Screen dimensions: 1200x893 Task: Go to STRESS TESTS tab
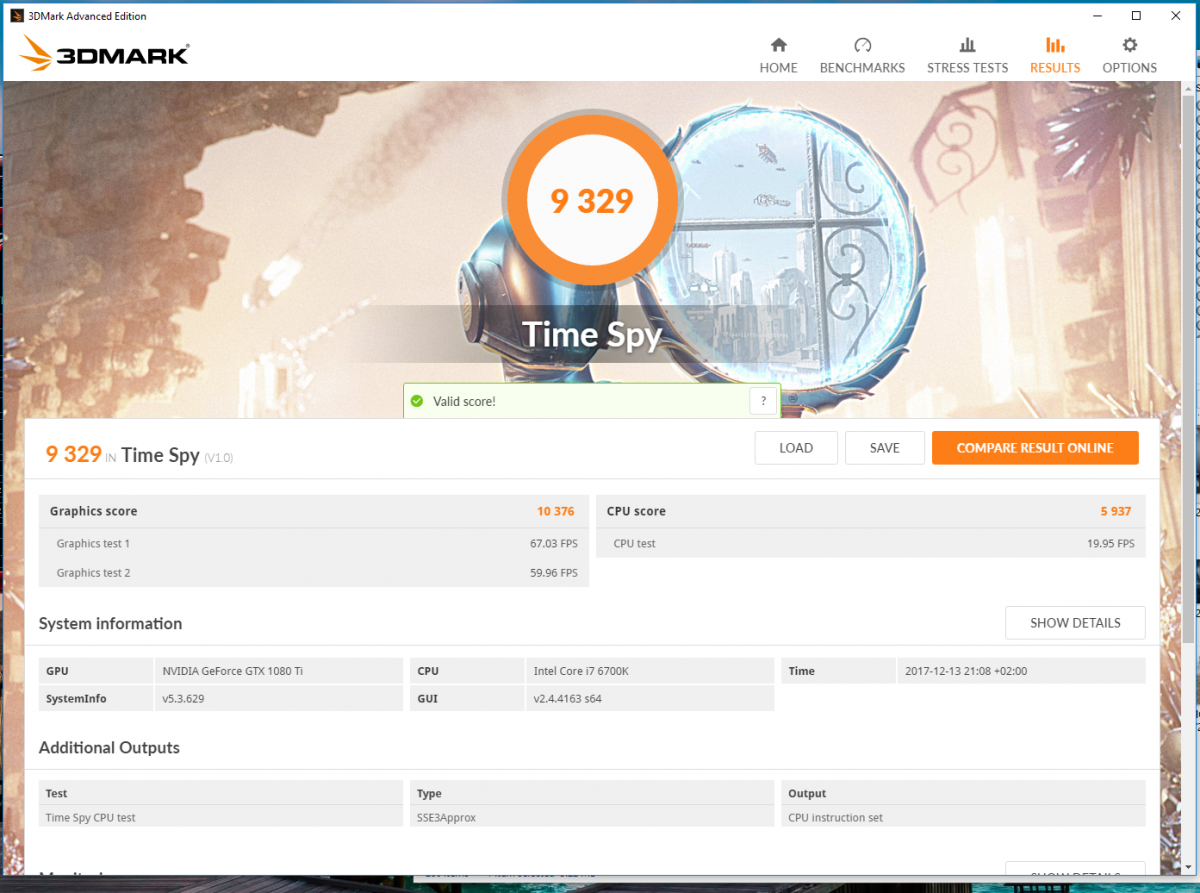(967, 55)
